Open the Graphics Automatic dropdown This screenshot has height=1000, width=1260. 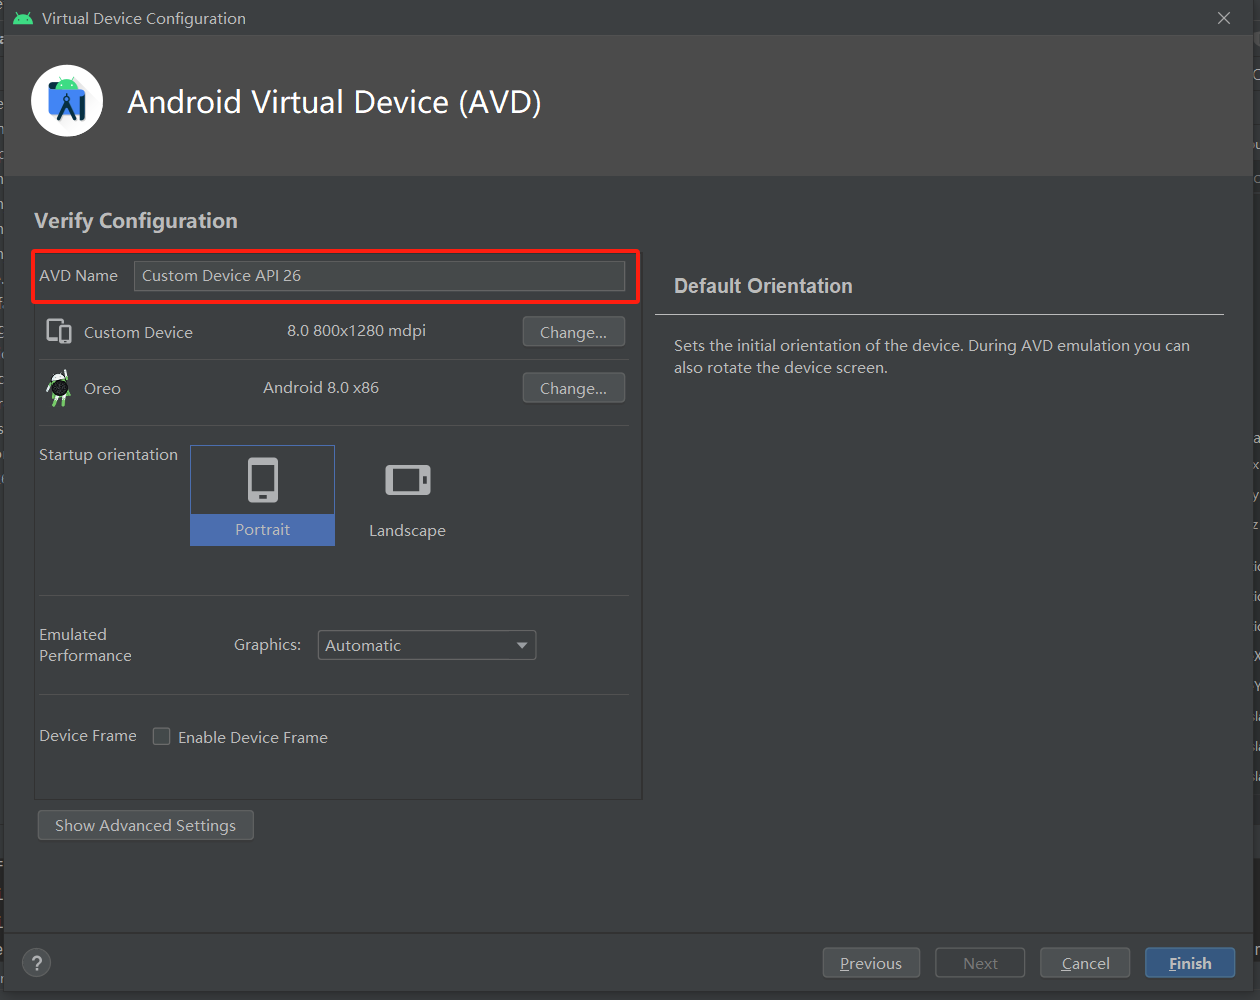(427, 645)
